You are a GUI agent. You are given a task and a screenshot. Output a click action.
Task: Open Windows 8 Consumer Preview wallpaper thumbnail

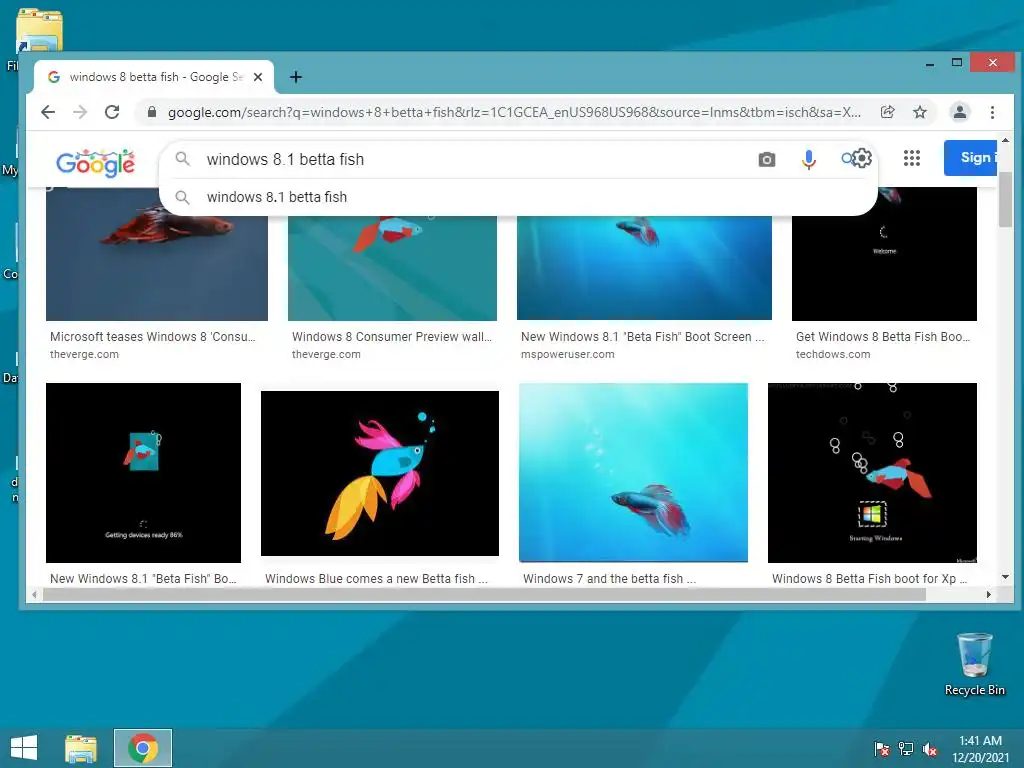click(392, 268)
